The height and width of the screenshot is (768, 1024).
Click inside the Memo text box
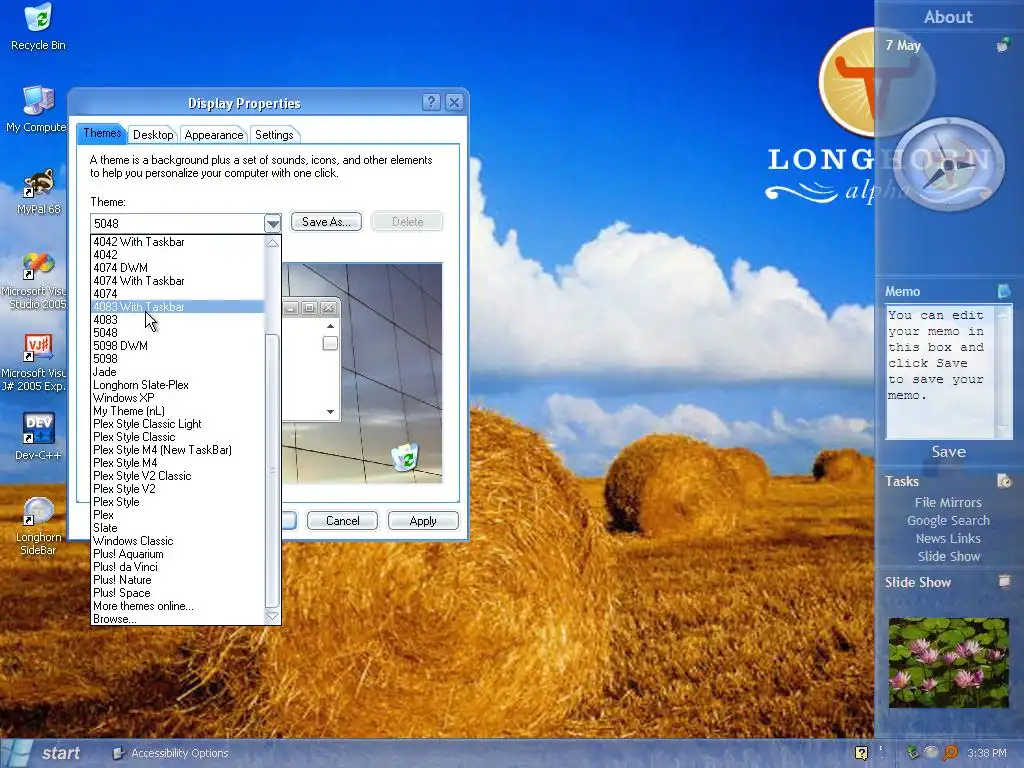[x=939, y=372]
